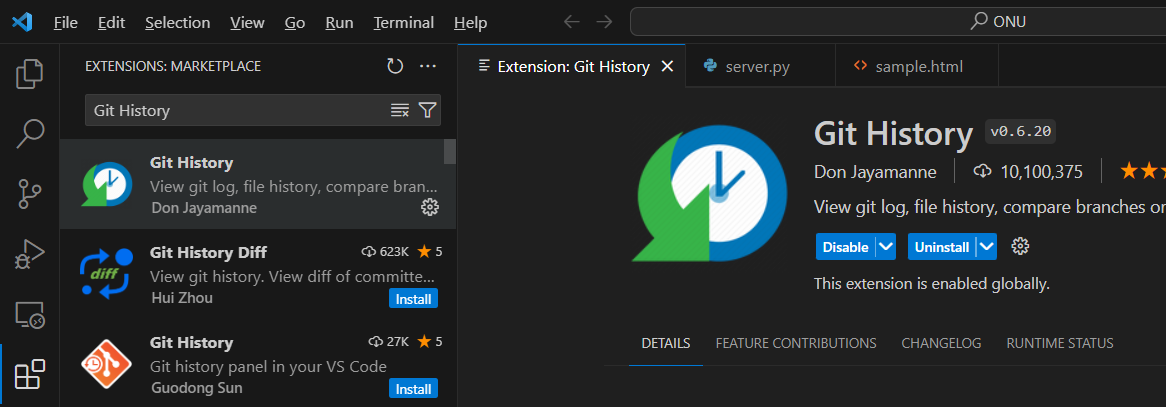Open the Run and Debug view
Viewport: 1166px width, 407px height.
click(30, 254)
